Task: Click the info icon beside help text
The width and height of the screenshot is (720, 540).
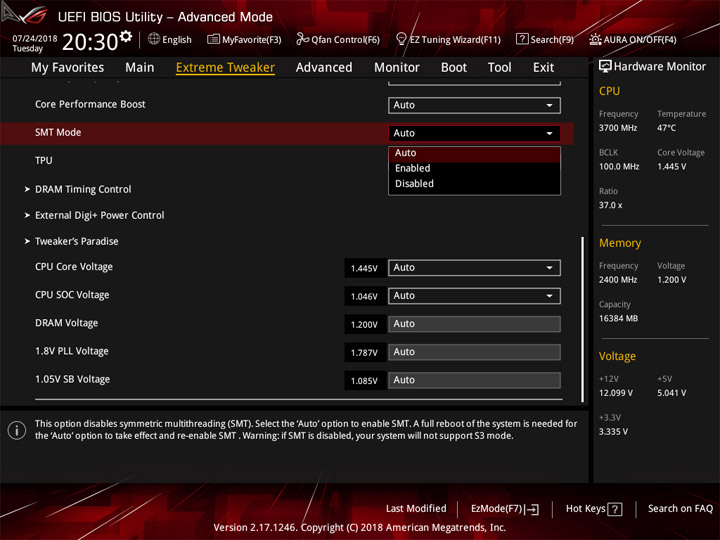Action: (17, 430)
